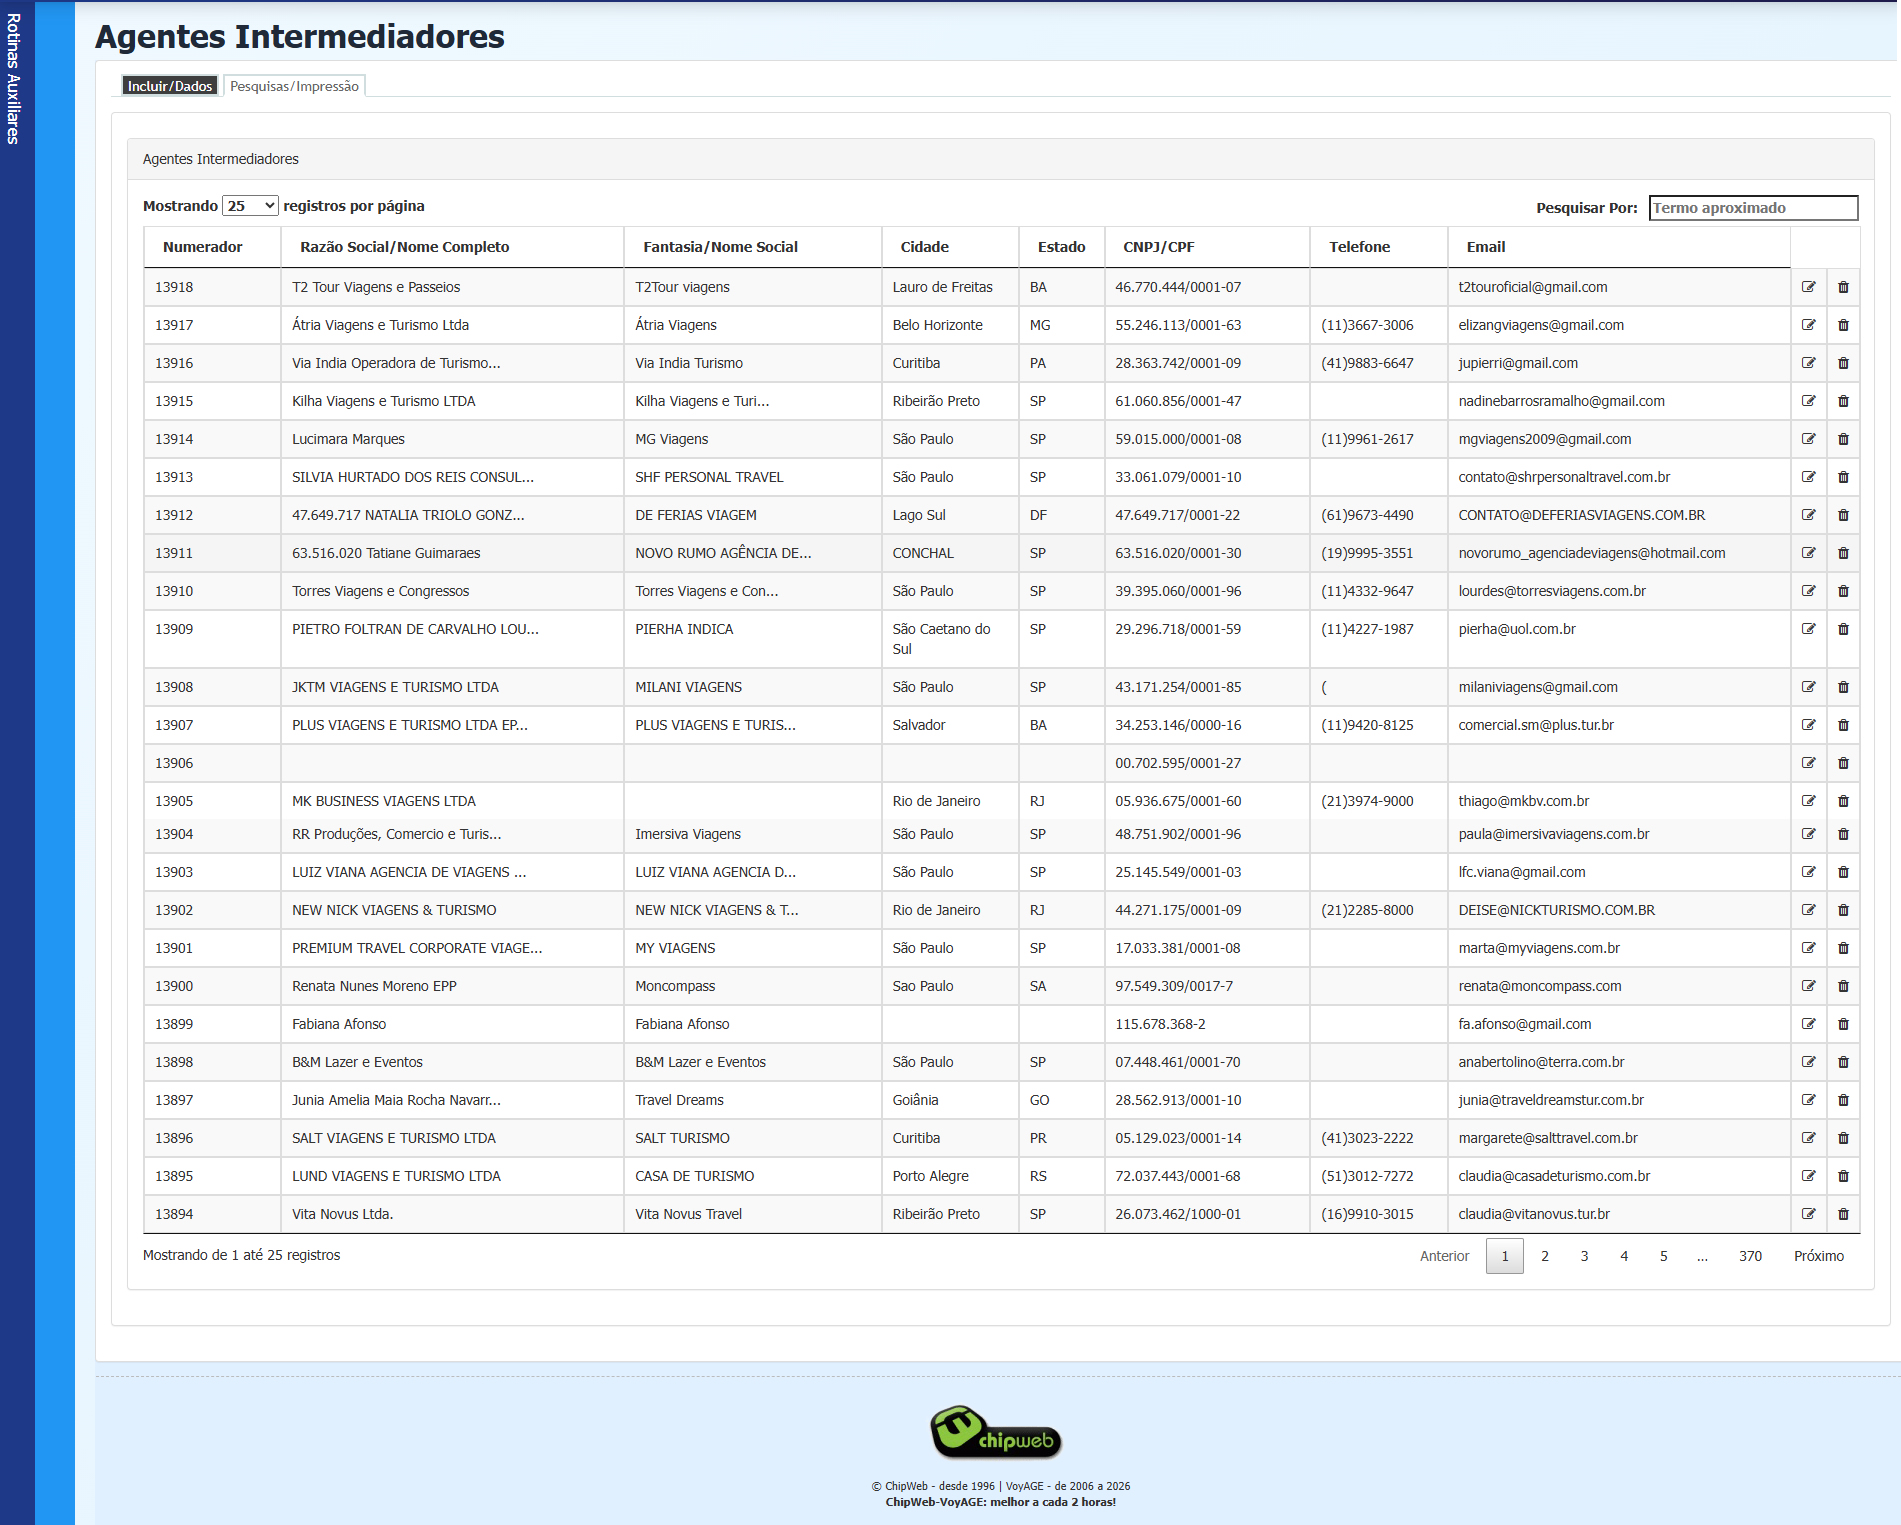Viewport: 1901px width, 1525px height.
Task: Switch to the Pesquisas/Impressão tab
Action: click(294, 86)
